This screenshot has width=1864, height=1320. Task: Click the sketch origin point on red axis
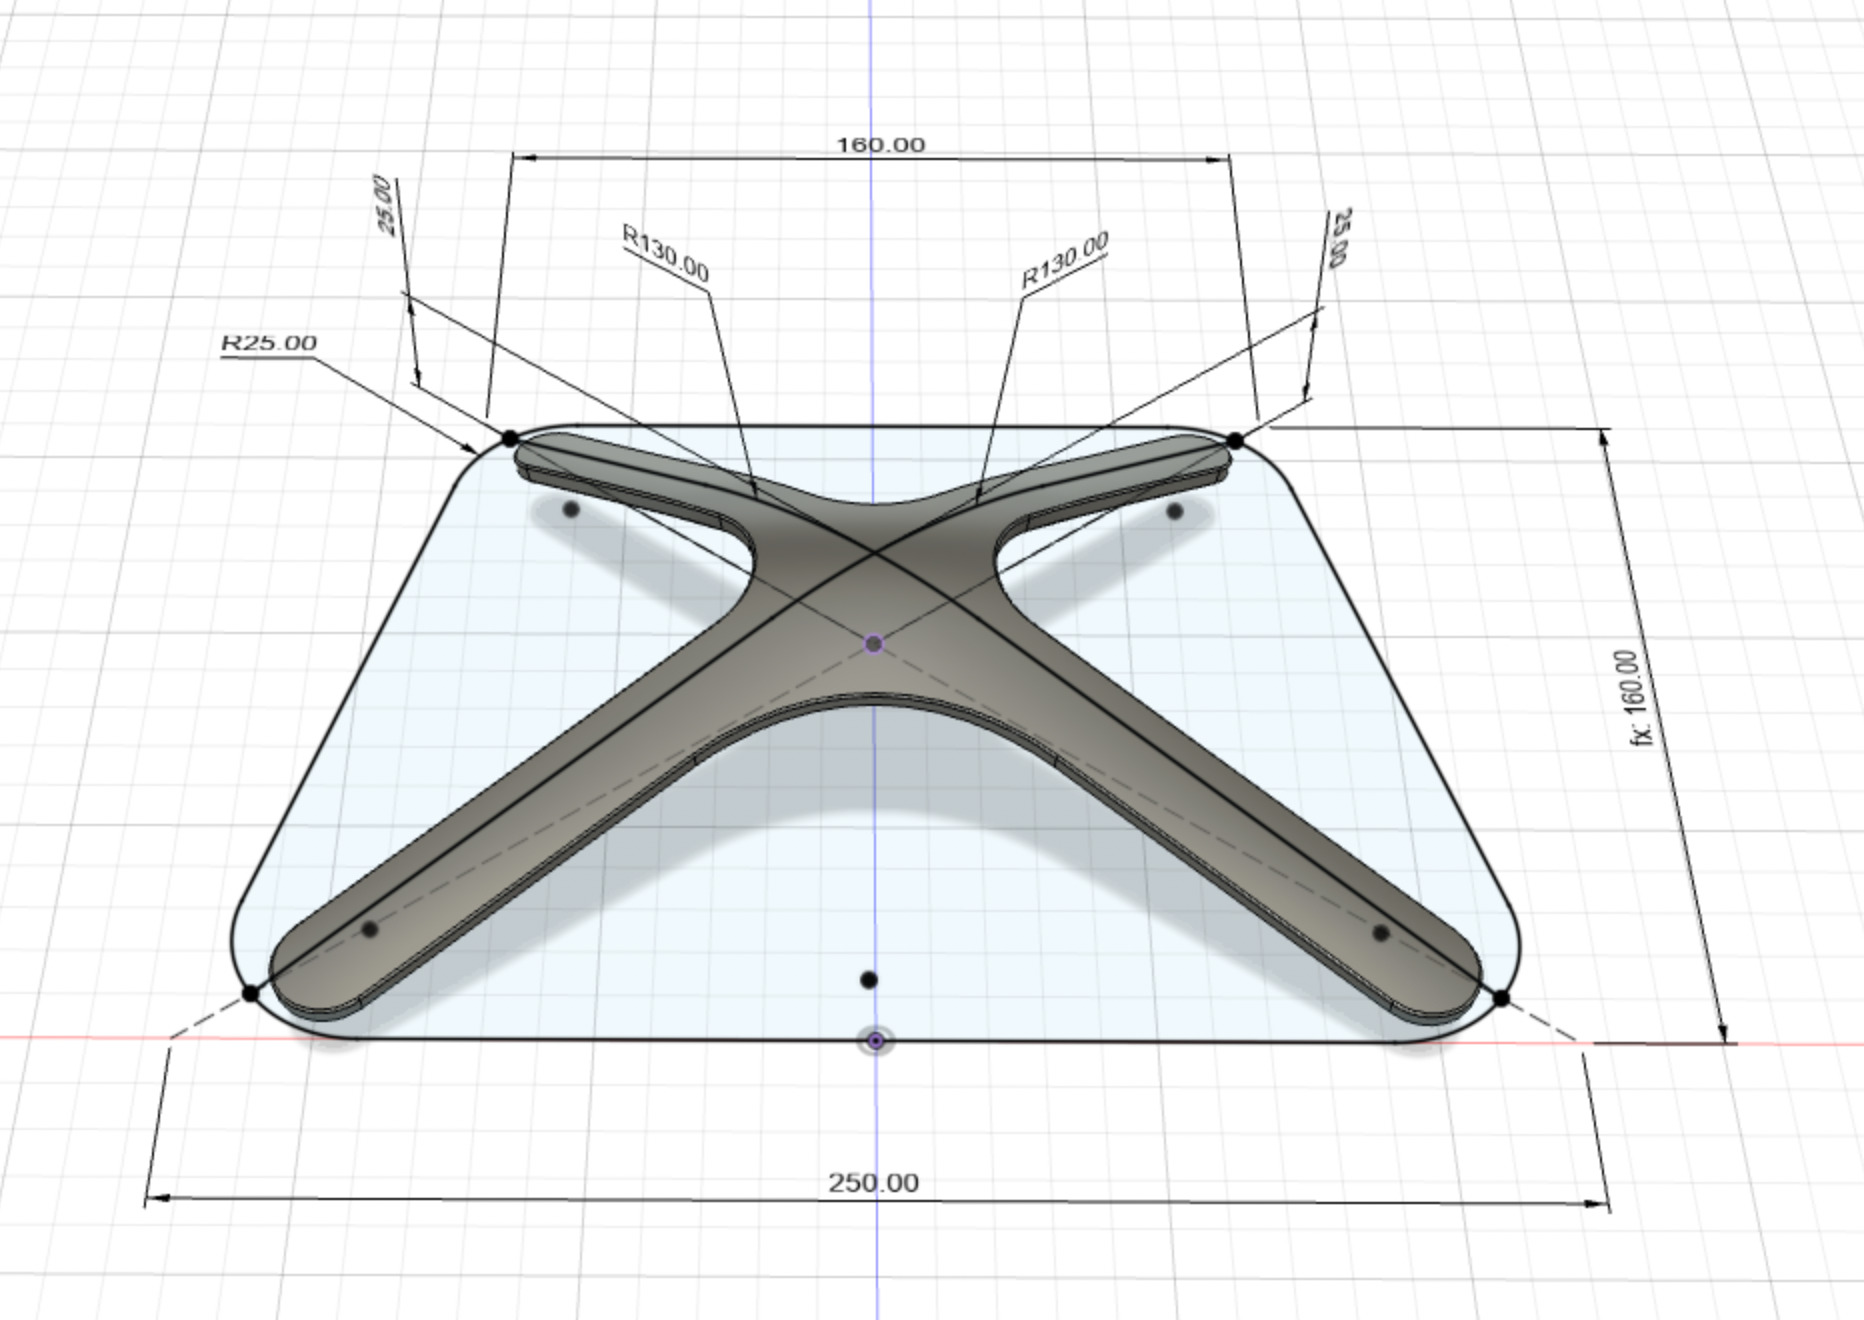coord(876,1041)
